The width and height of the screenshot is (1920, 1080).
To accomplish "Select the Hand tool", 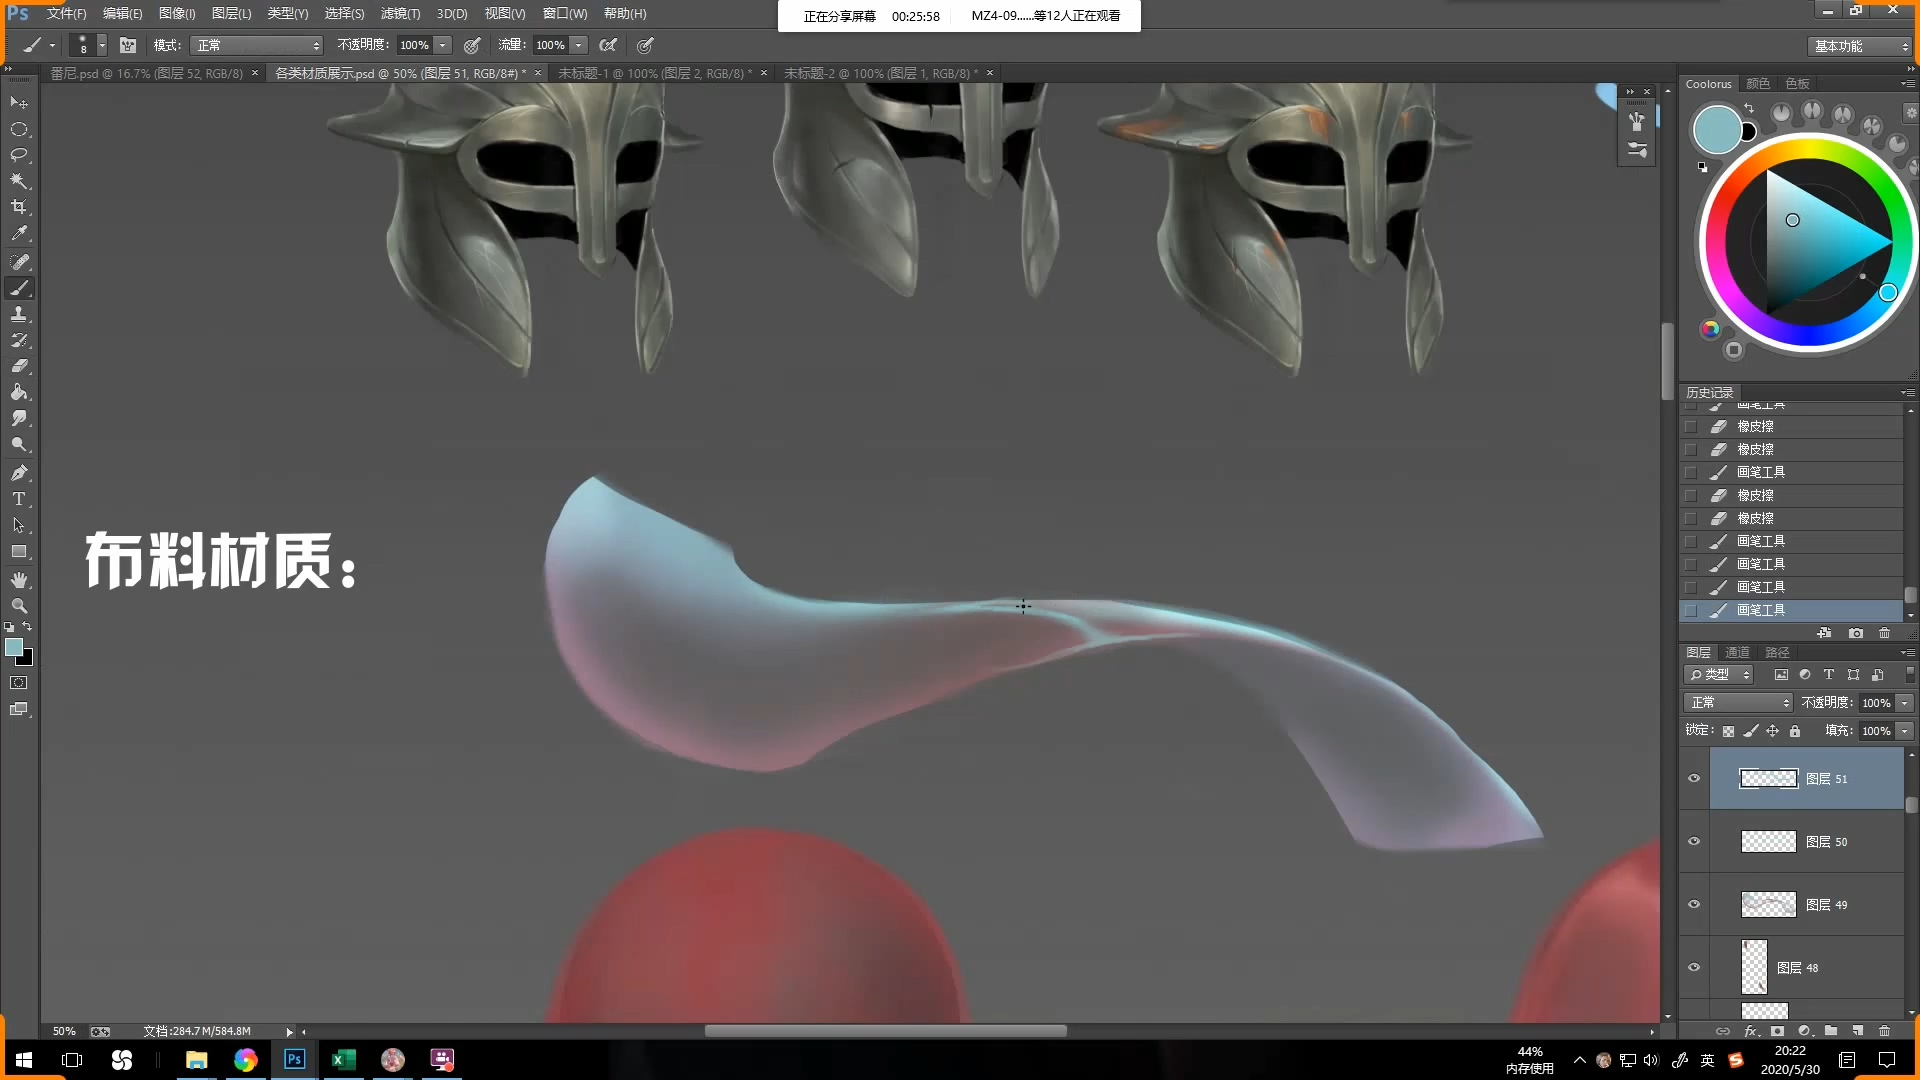I will pyautogui.click(x=19, y=580).
